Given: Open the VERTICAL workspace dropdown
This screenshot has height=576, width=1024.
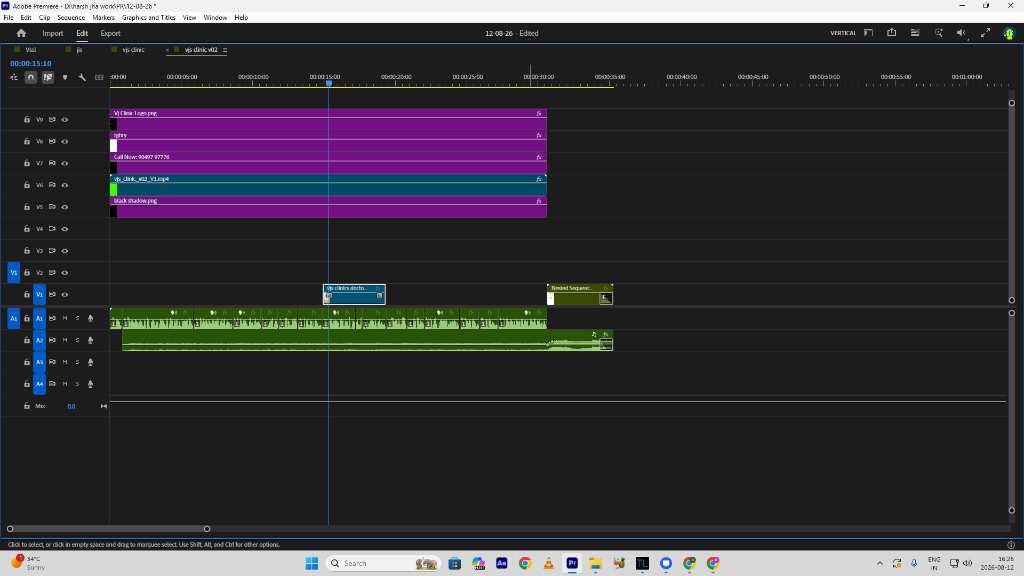Looking at the screenshot, I should [842, 33].
